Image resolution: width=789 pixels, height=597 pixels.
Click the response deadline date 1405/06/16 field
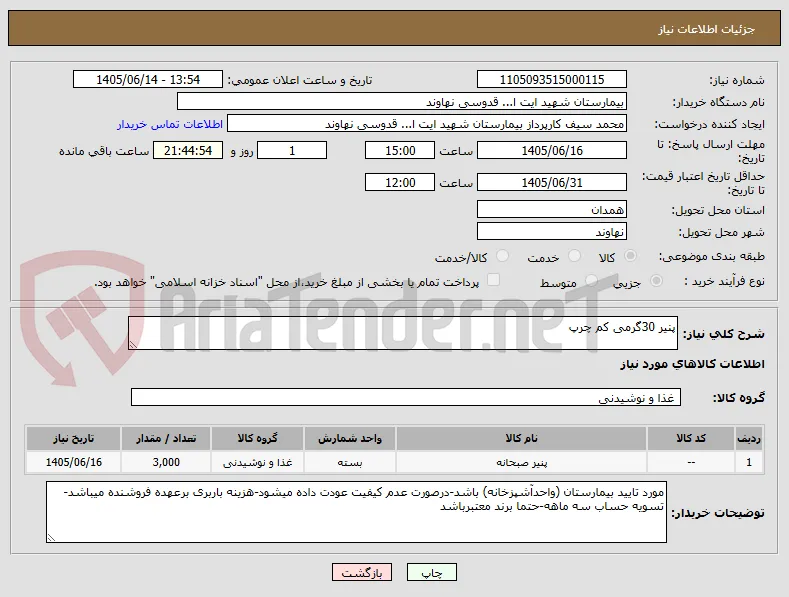coord(551,151)
